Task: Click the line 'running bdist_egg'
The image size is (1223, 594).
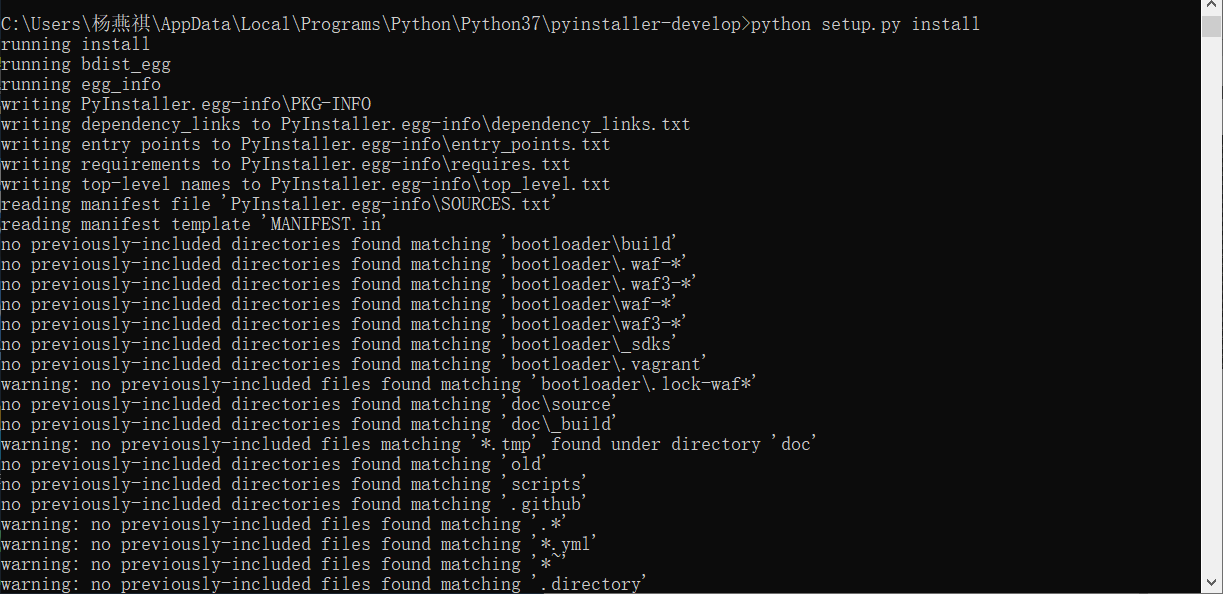Action: tap(85, 63)
